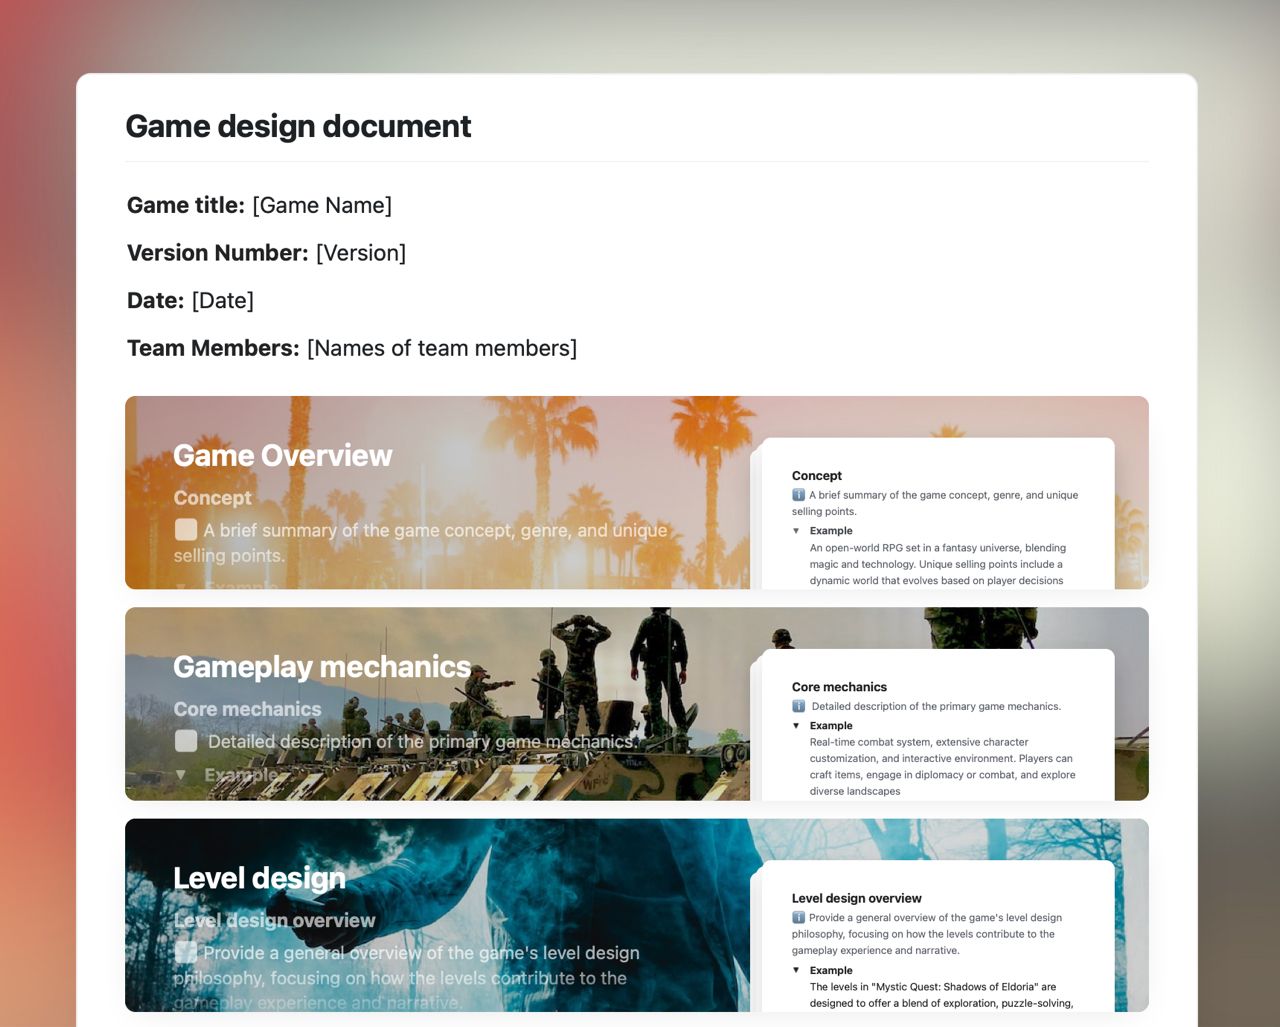
Task: Click the Level design section title
Action: coord(258,878)
